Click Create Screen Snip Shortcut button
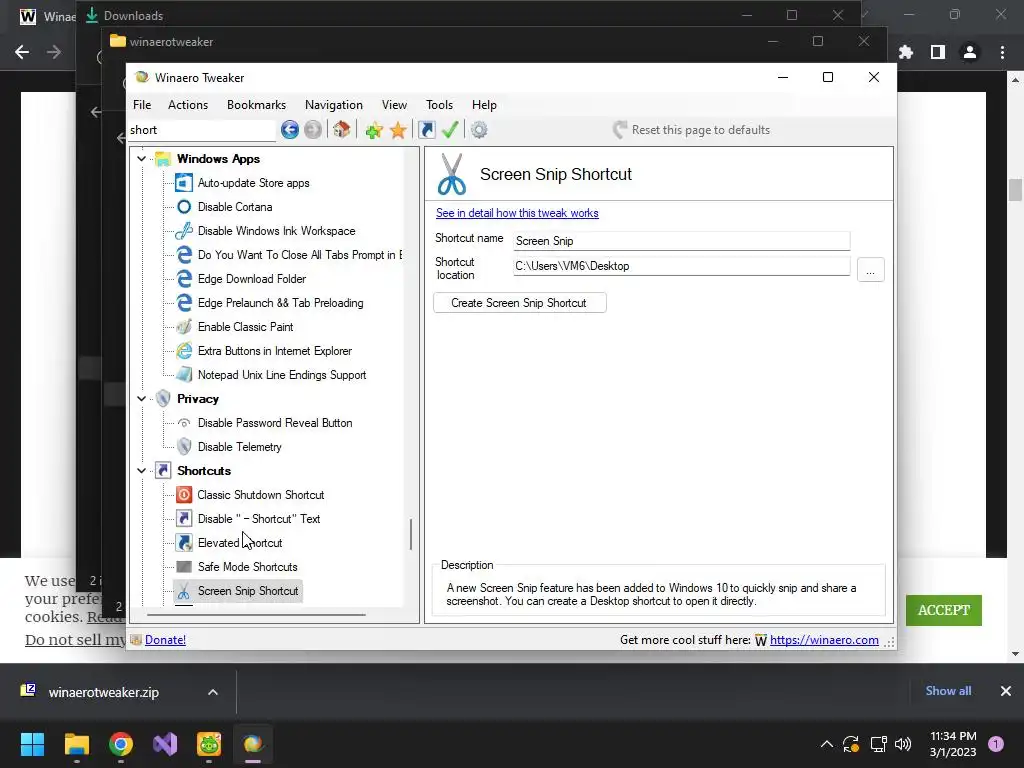Image resolution: width=1024 pixels, height=768 pixels. coord(520,303)
